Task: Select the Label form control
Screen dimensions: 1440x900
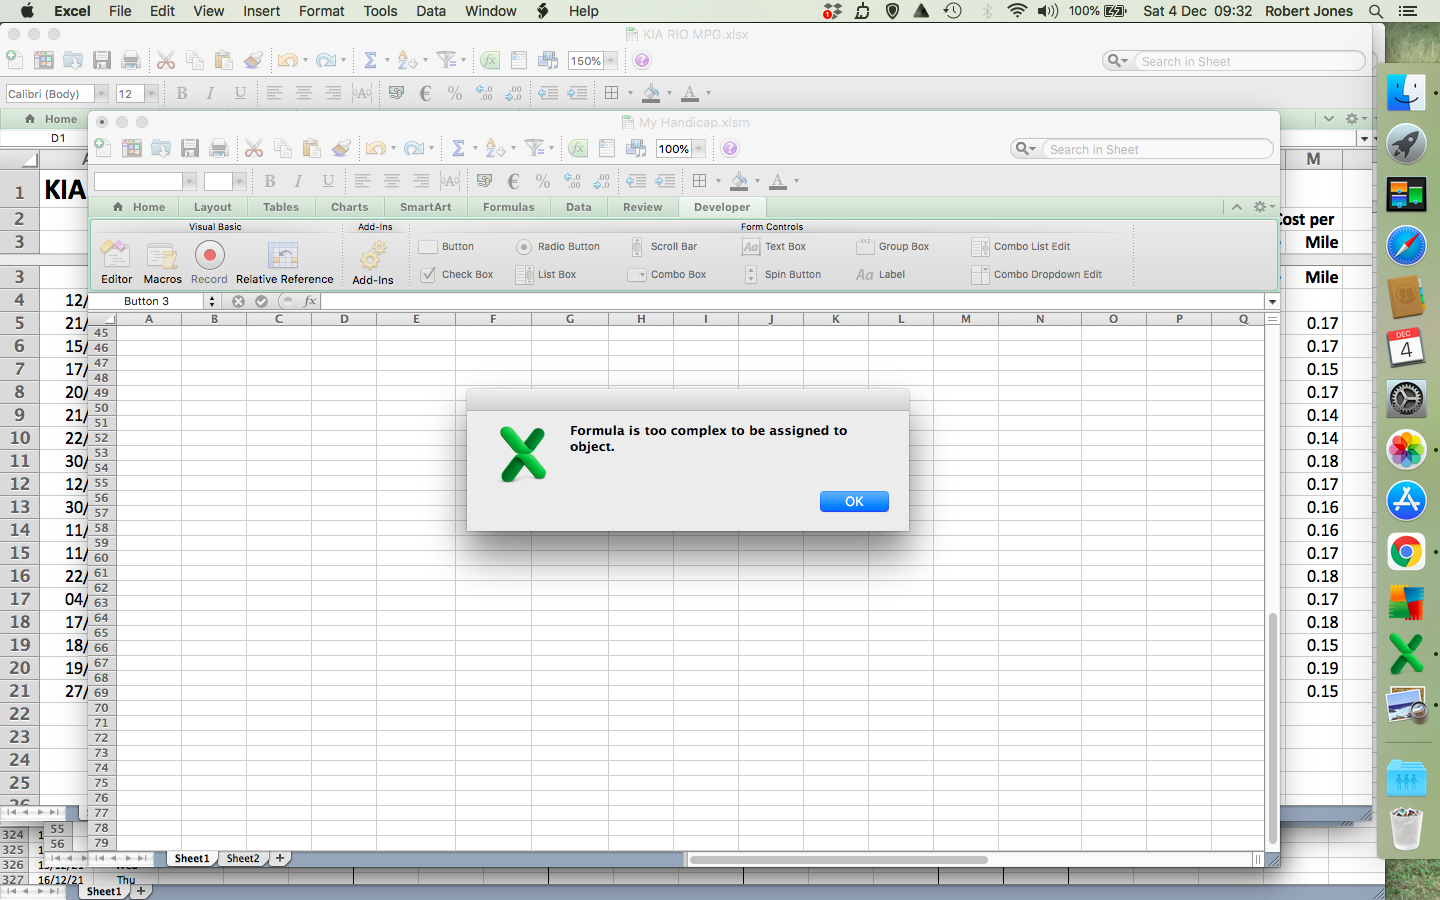Action: tap(881, 275)
